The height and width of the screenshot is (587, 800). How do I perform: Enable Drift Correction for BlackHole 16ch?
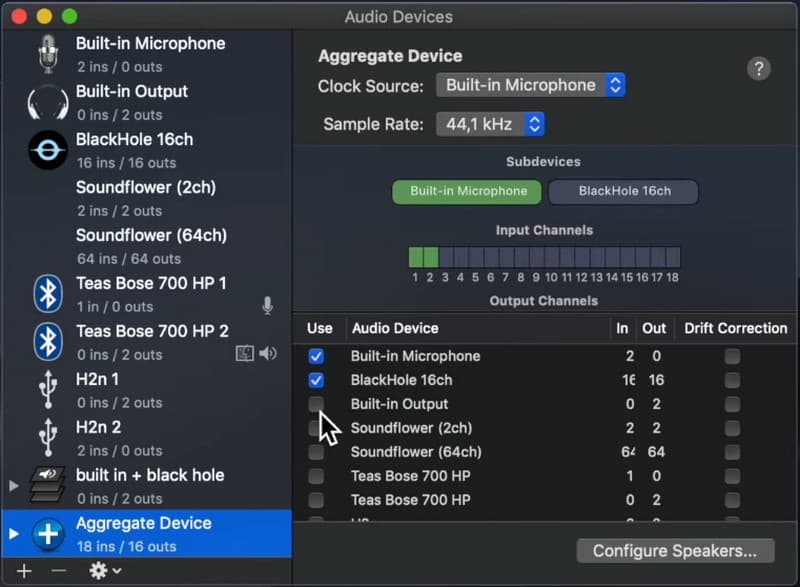click(732, 380)
